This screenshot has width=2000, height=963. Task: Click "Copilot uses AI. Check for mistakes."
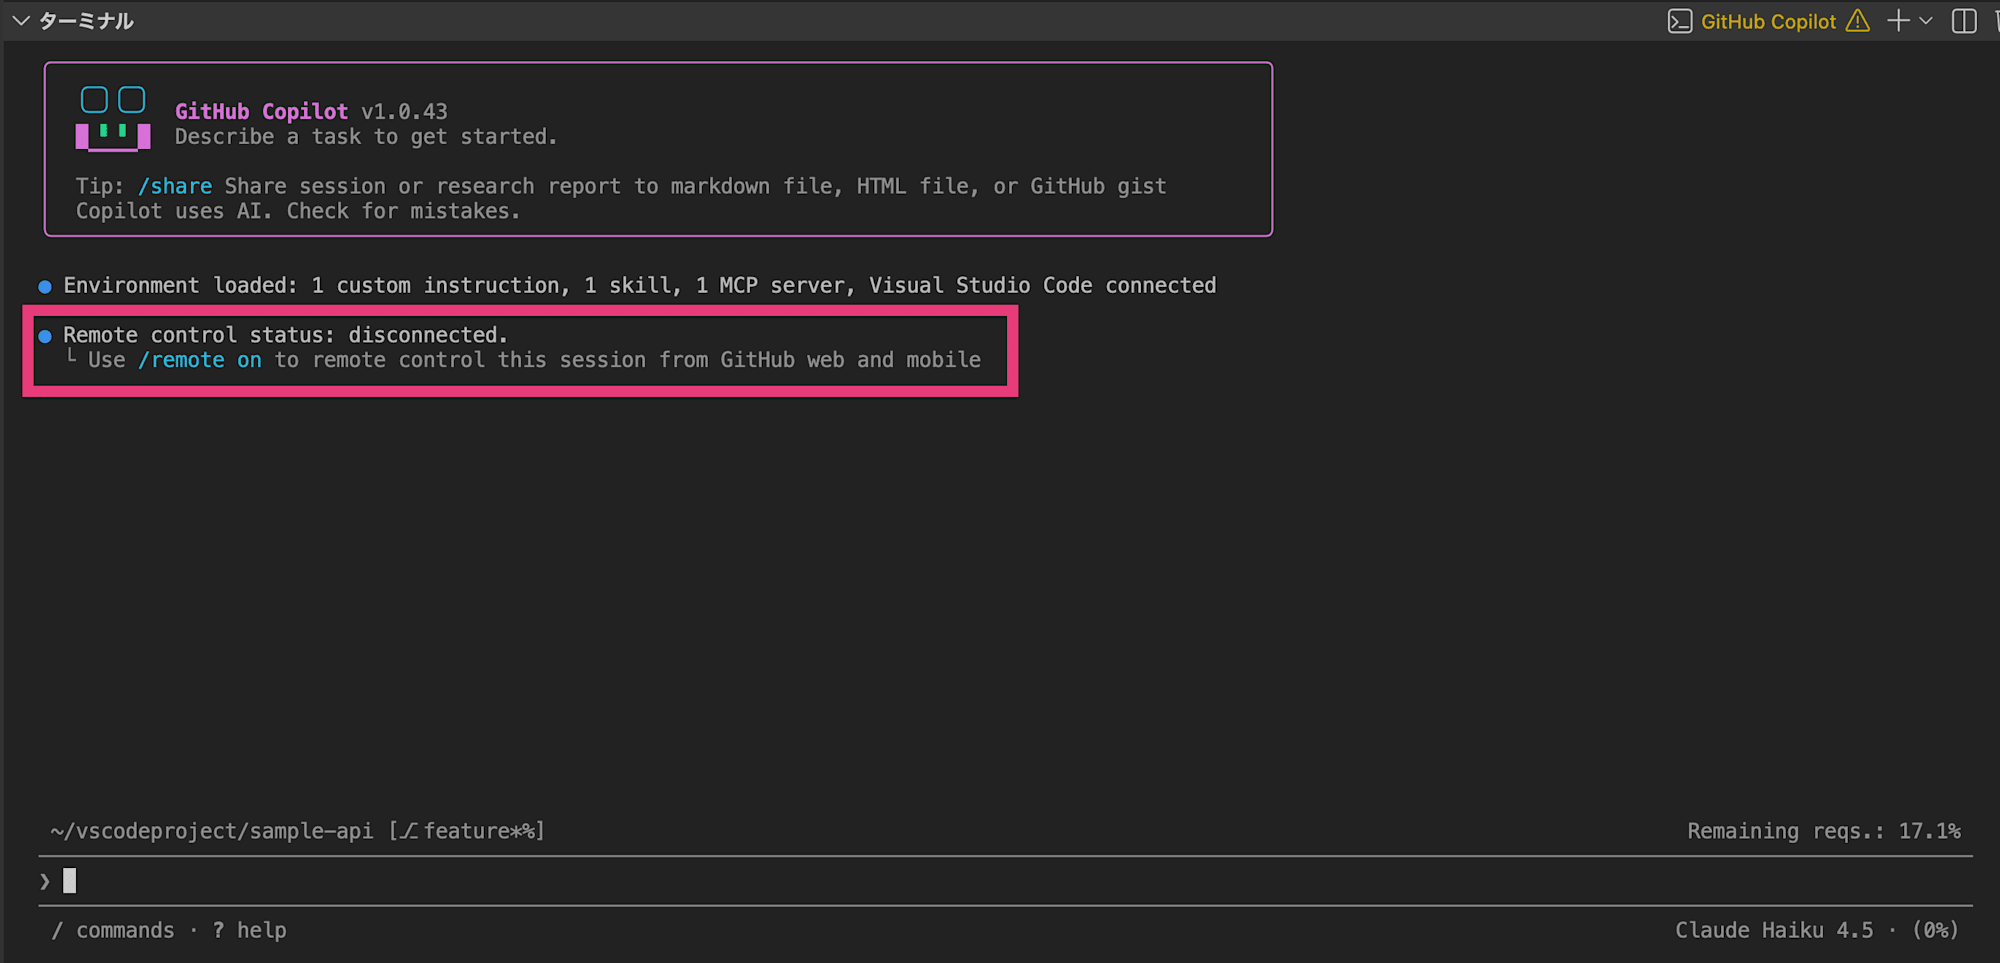298,211
